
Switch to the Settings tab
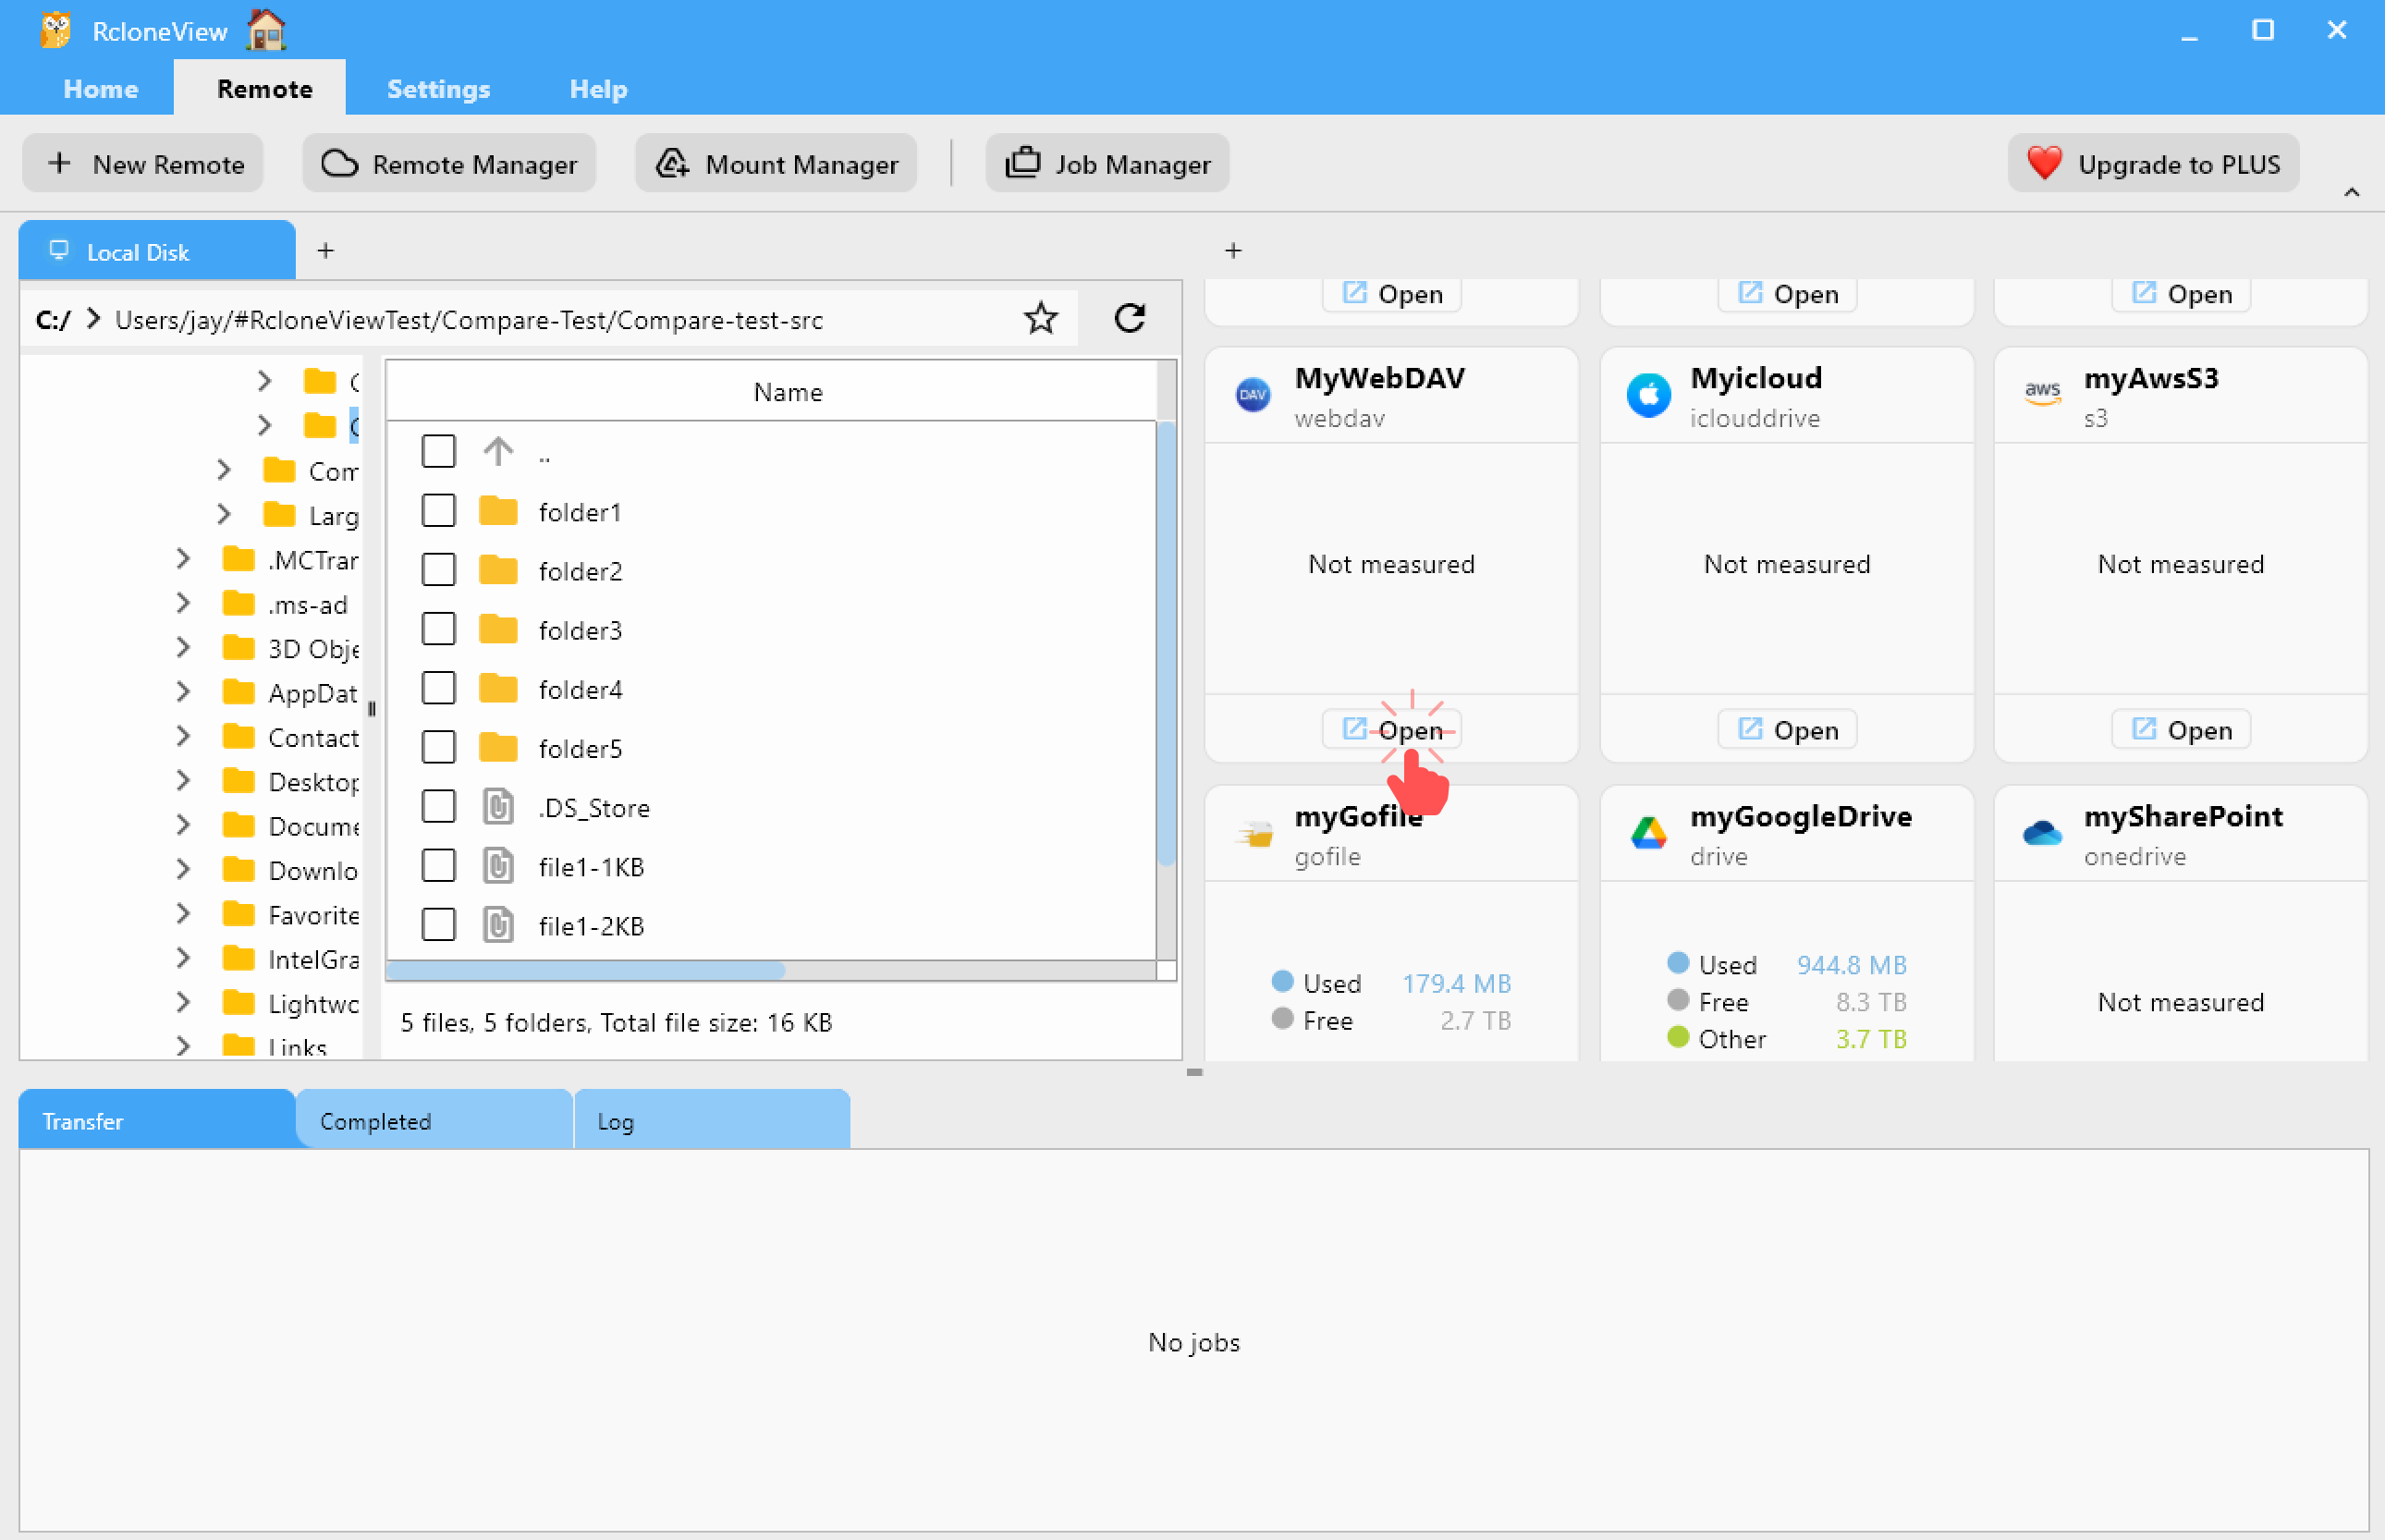(x=438, y=88)
